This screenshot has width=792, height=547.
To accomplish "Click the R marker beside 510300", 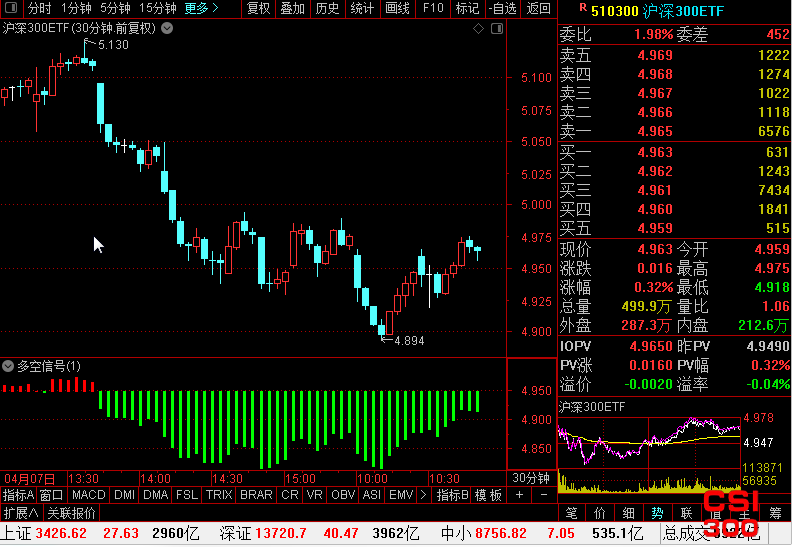I will click(x=583, y=7).
